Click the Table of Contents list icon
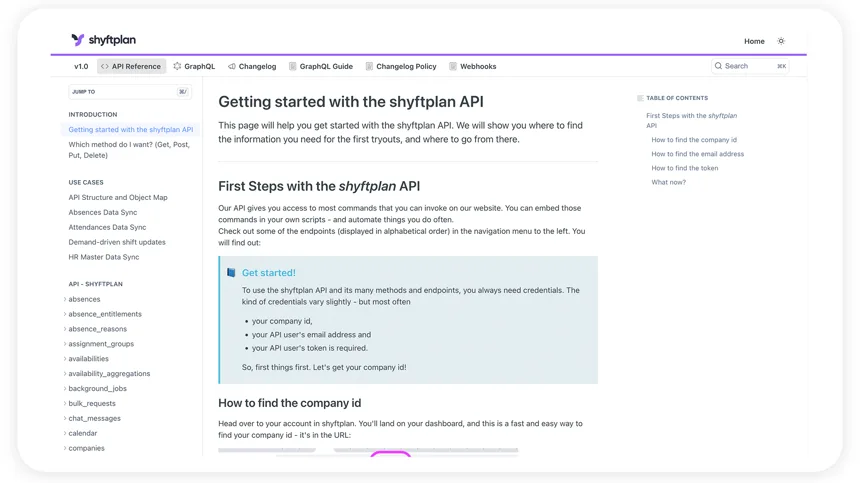The height and width of the screenshot is (483, 860). click(640, 98)
